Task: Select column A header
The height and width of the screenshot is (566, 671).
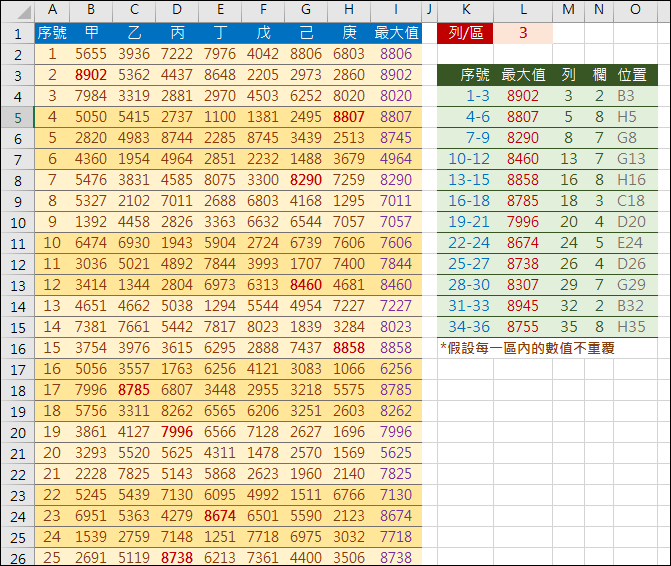Action: coord(52,10)
